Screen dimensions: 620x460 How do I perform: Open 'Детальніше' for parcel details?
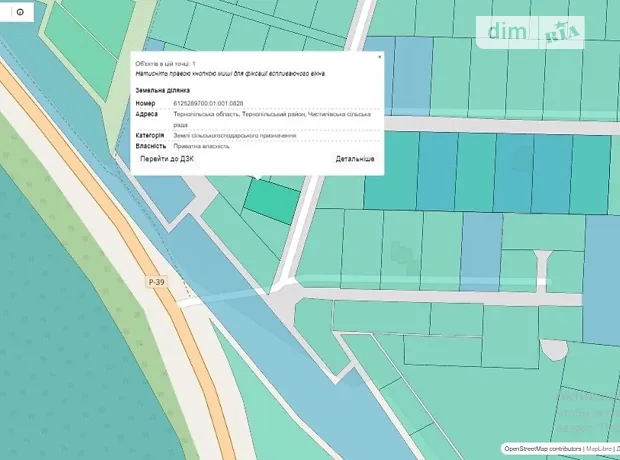[x=355, y=159]
